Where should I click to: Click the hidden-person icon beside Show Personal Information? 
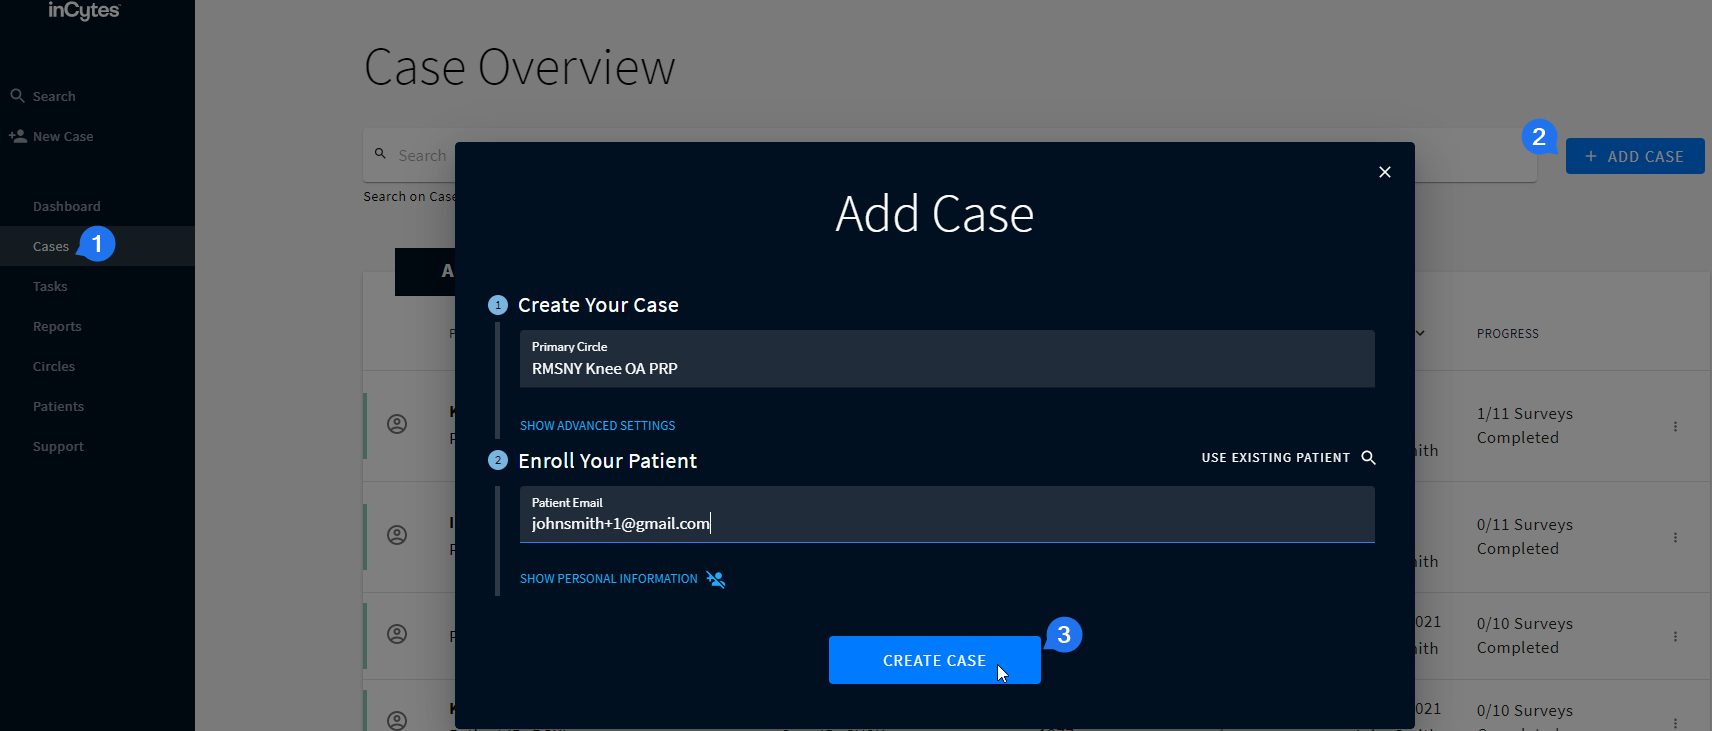716,579
